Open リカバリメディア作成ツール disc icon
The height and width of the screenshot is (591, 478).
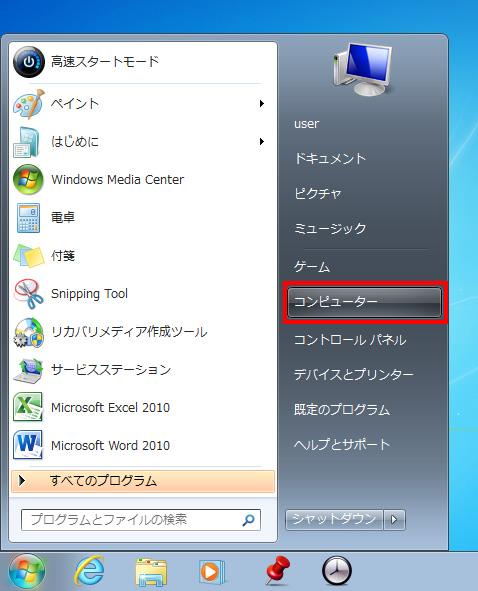pyautogui.click(x=29, y=332)
